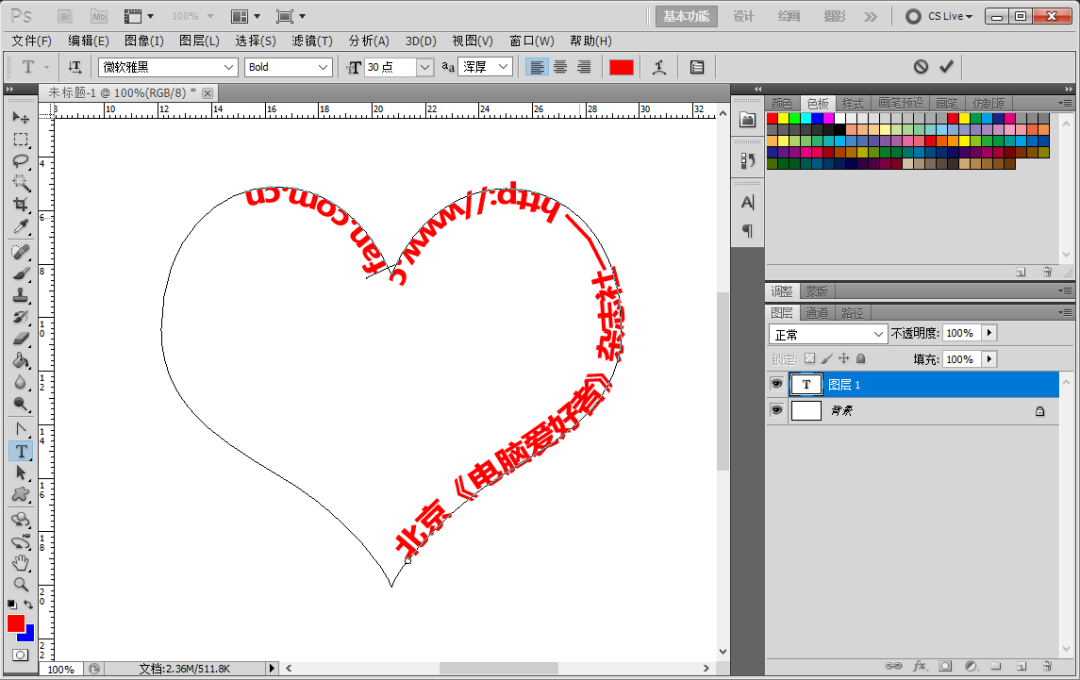The height and width of the screenshot is (680, 1080).
Task: Select the Move tool
Action: (x=21, y=118)
